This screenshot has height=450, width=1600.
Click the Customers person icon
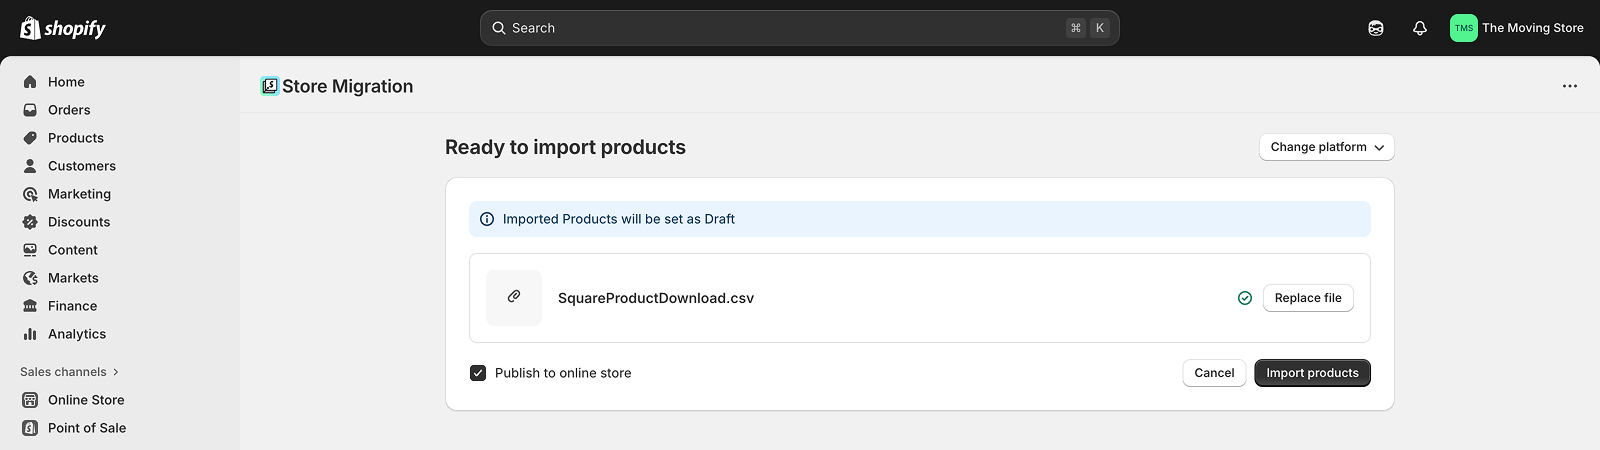coord(30,166)
